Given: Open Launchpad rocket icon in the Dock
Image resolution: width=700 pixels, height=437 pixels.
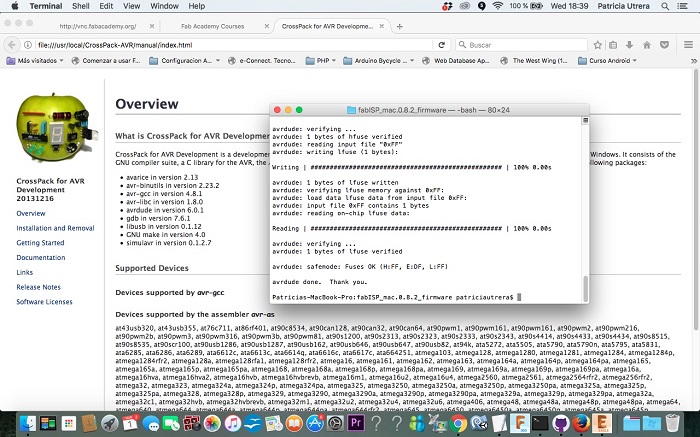Looking at the screenshot, I should 109,423.
